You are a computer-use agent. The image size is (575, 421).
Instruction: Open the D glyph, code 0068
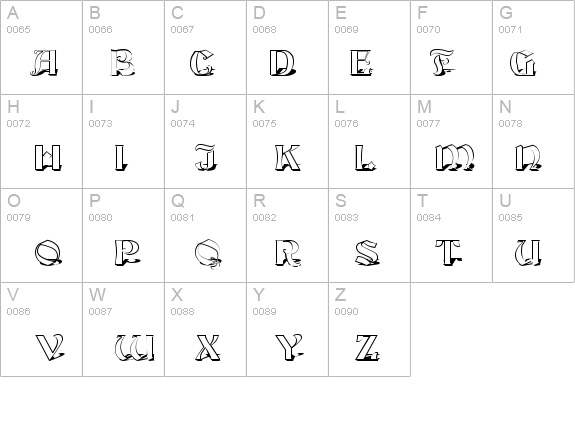tap(288, 47)
